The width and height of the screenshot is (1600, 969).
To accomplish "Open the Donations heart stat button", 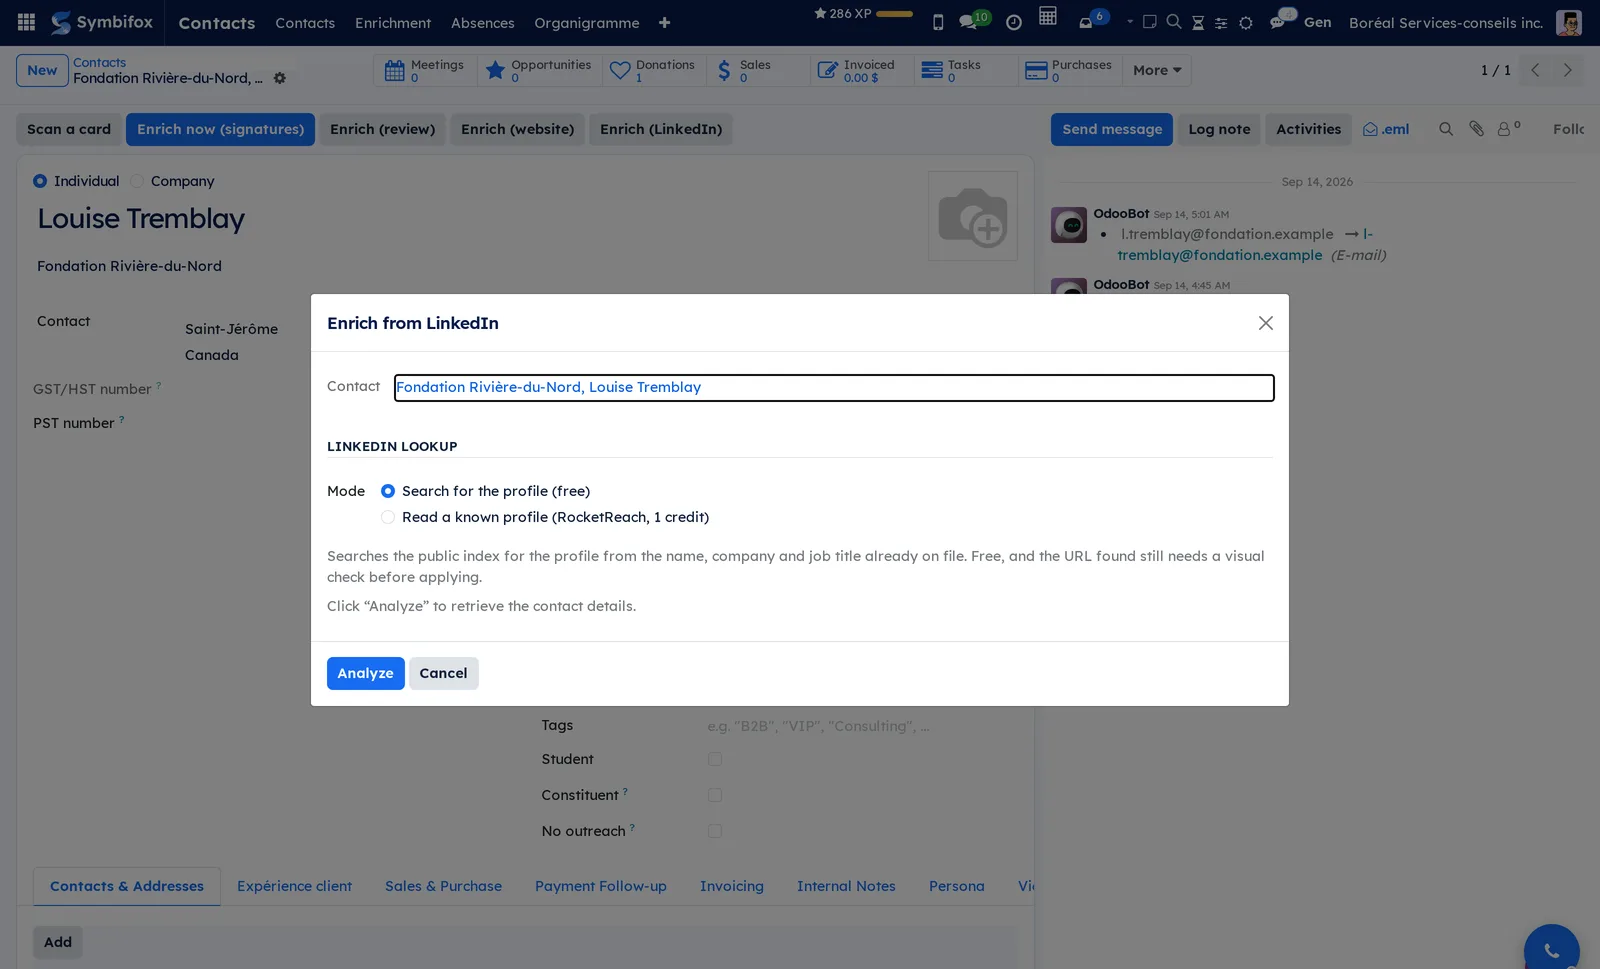I will [x=653, y=70].
